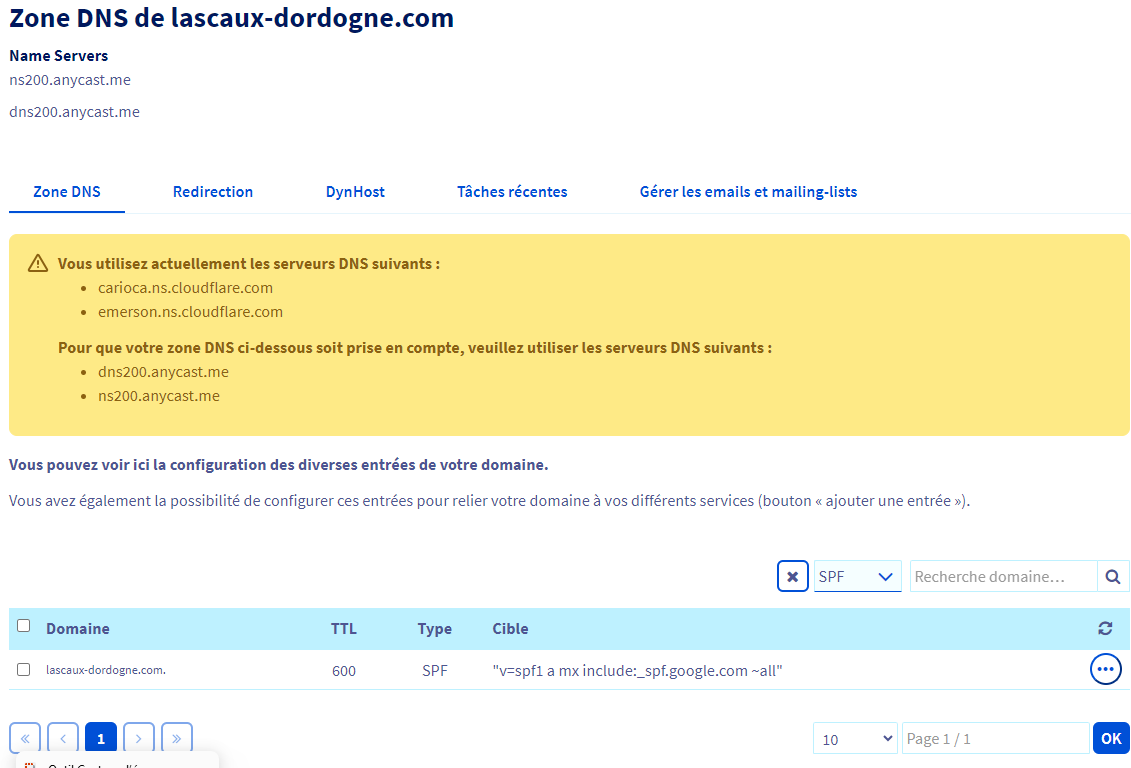Click the current page 1 button
The width and height of the screenshot is (1131, 768).
(x=101, y=738)
